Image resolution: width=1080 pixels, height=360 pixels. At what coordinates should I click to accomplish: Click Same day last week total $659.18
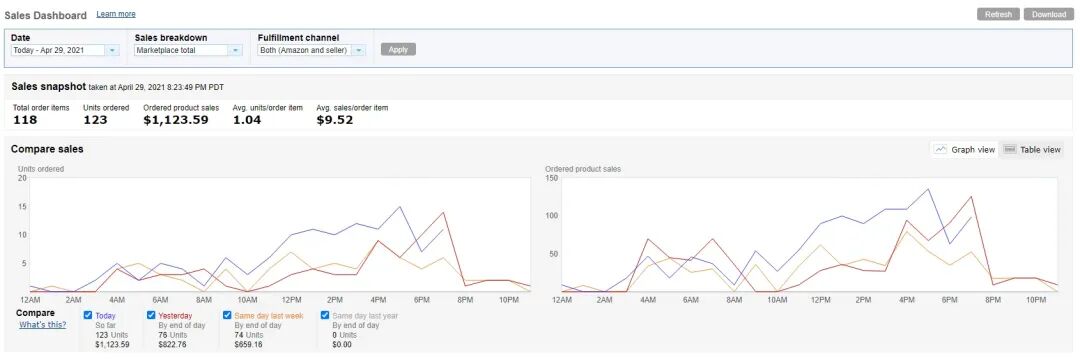click(249, 343)
